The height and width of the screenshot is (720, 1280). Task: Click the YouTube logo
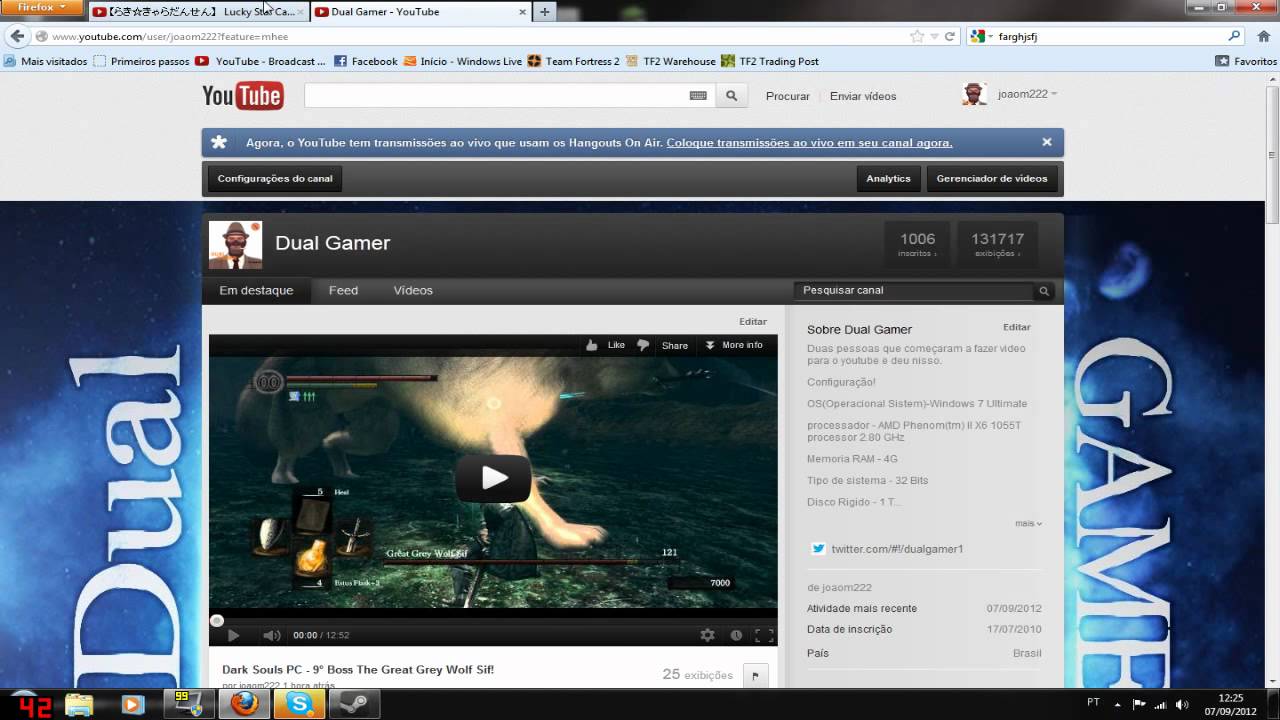click(x=243, y=96)
